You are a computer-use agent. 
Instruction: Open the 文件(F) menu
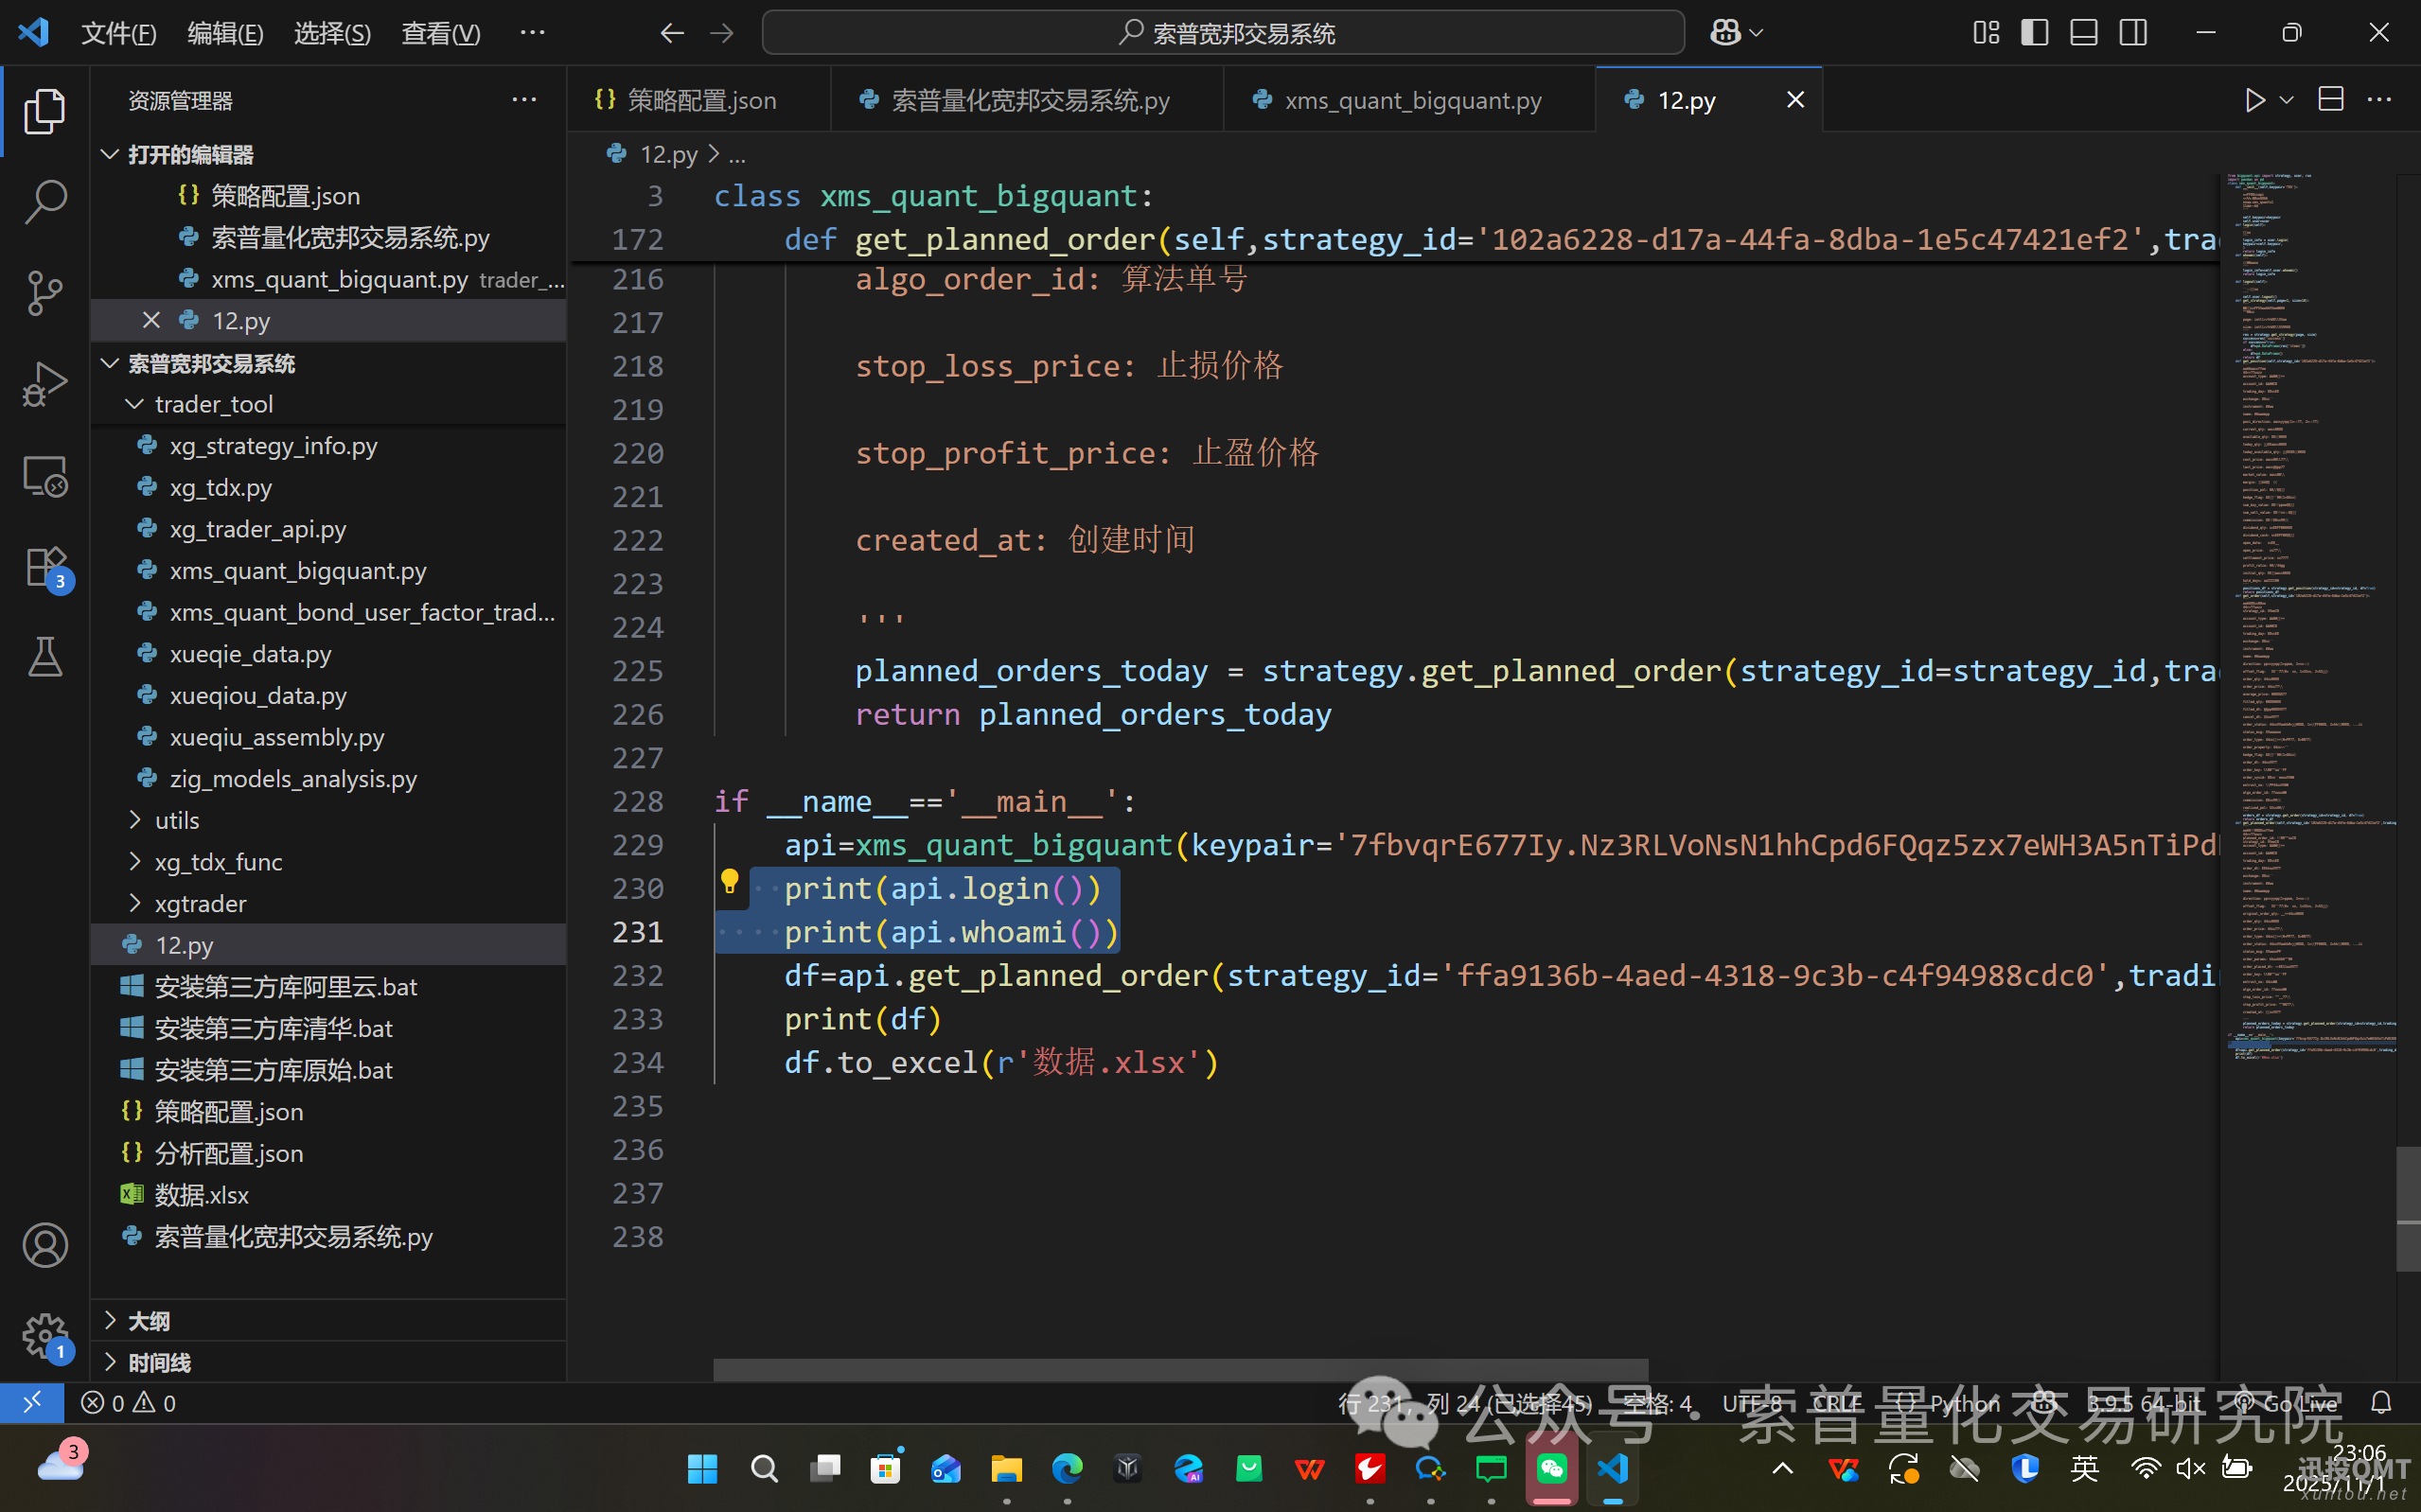point(118,33)
